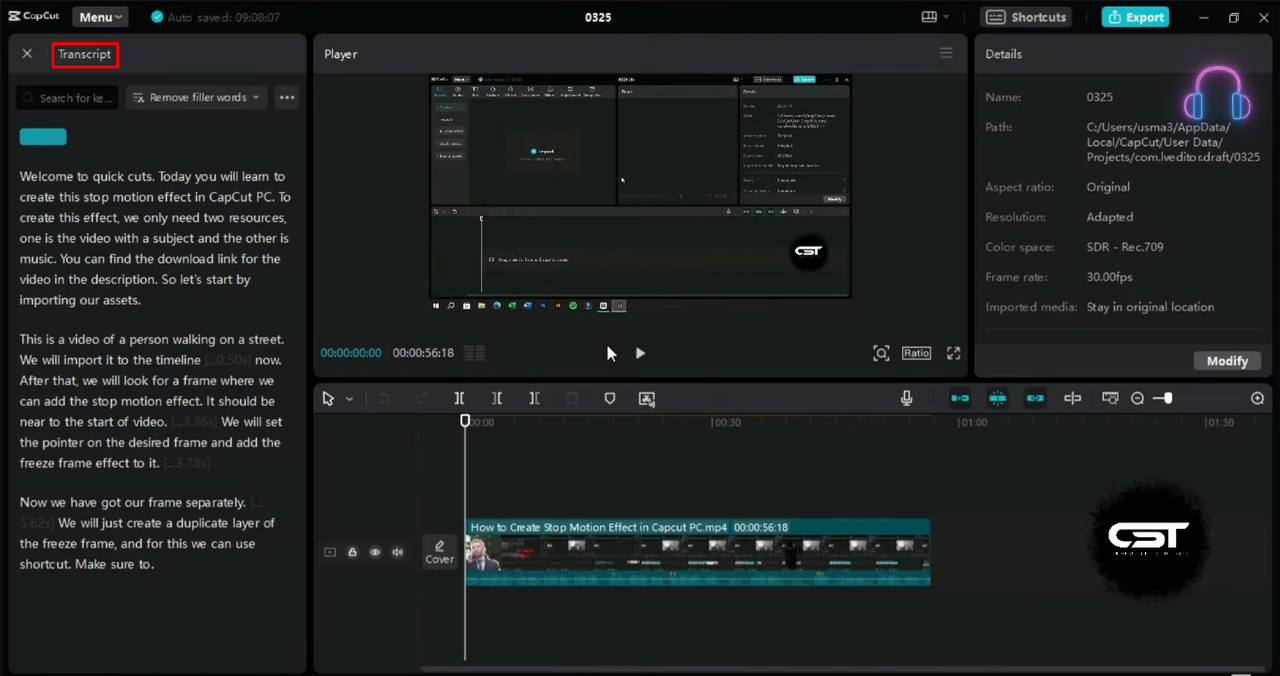Click the Split clip tool in timeline toolbar
This screenshot has height=676, width=1280.
coord(459,398)
